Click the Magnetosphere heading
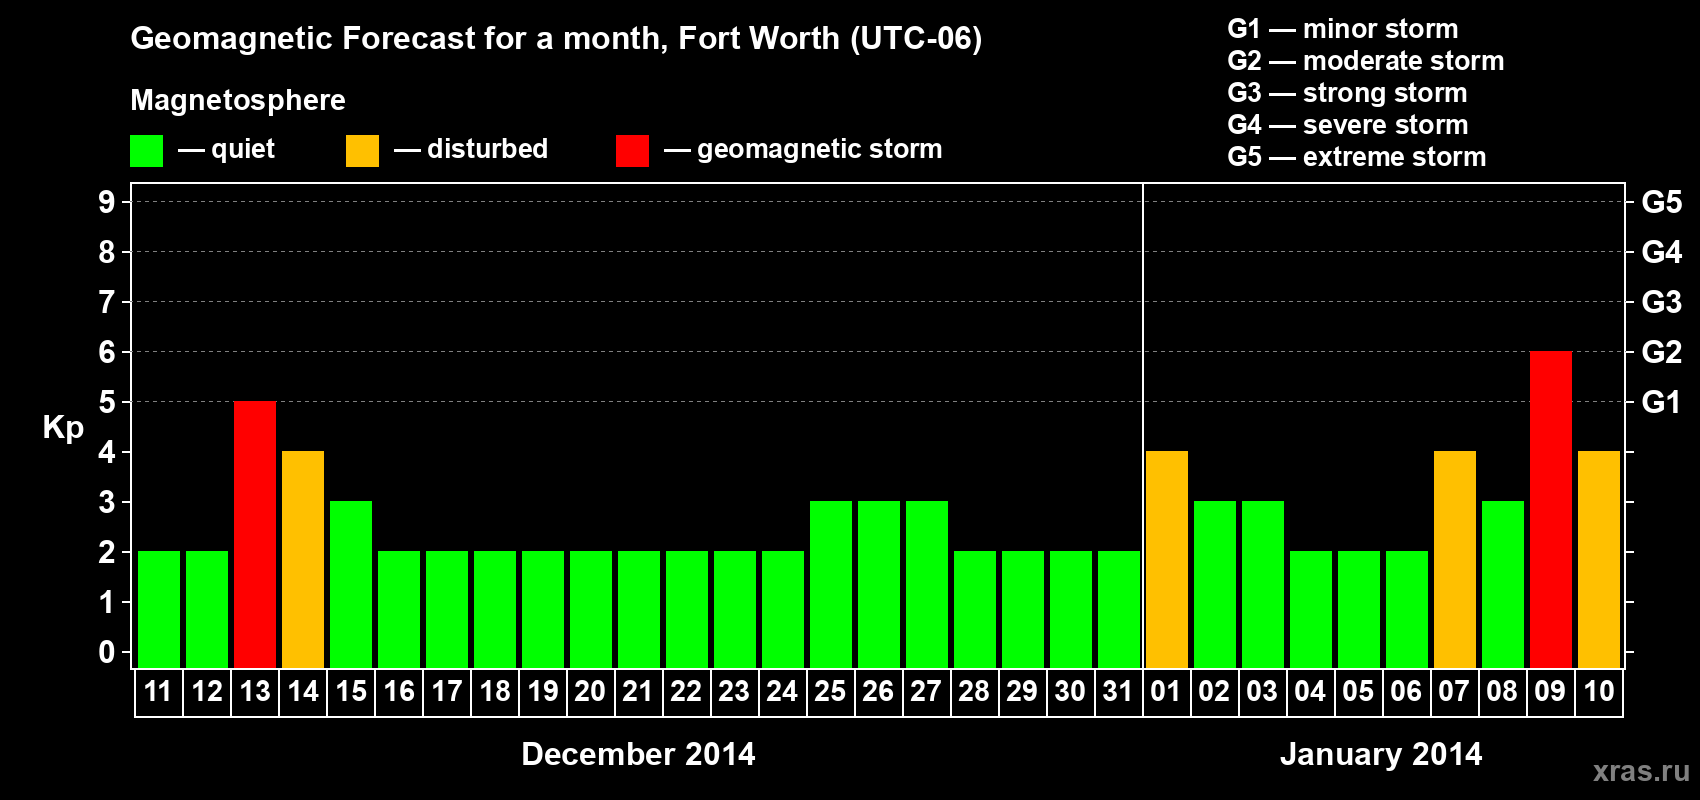This screenshot has width=1700, height=800. [x=238, y=100]
